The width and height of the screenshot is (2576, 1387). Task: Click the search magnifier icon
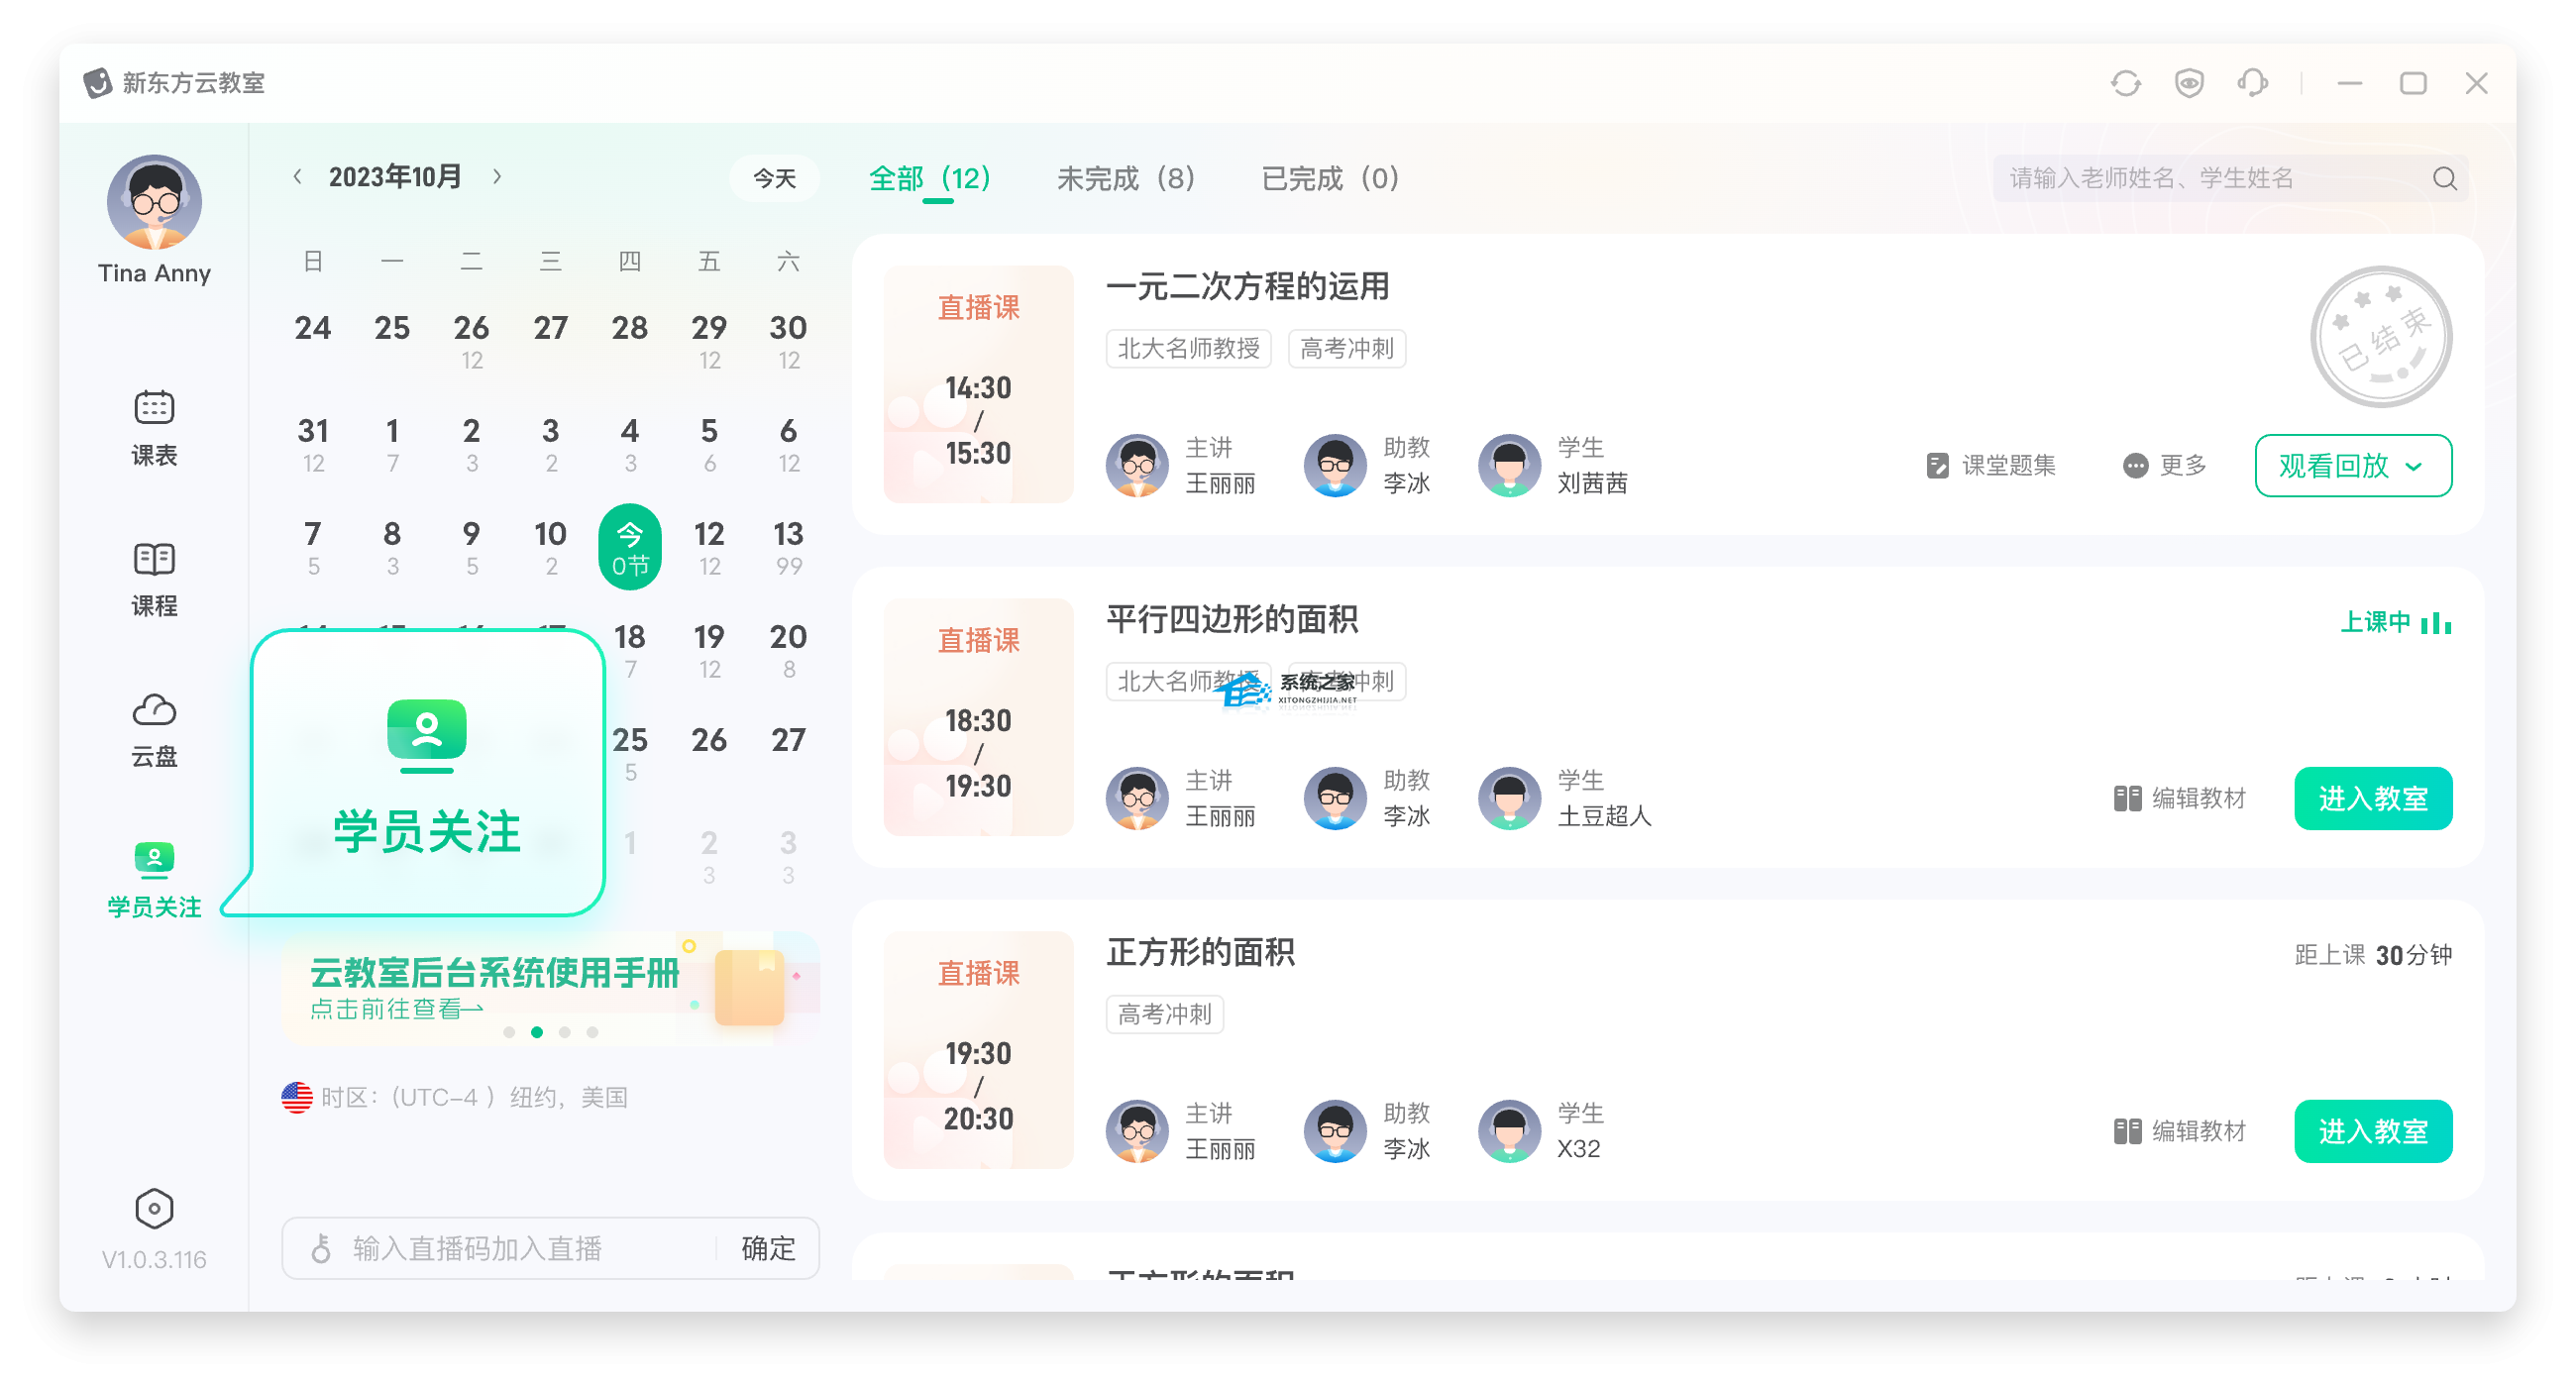(2444, 179)
